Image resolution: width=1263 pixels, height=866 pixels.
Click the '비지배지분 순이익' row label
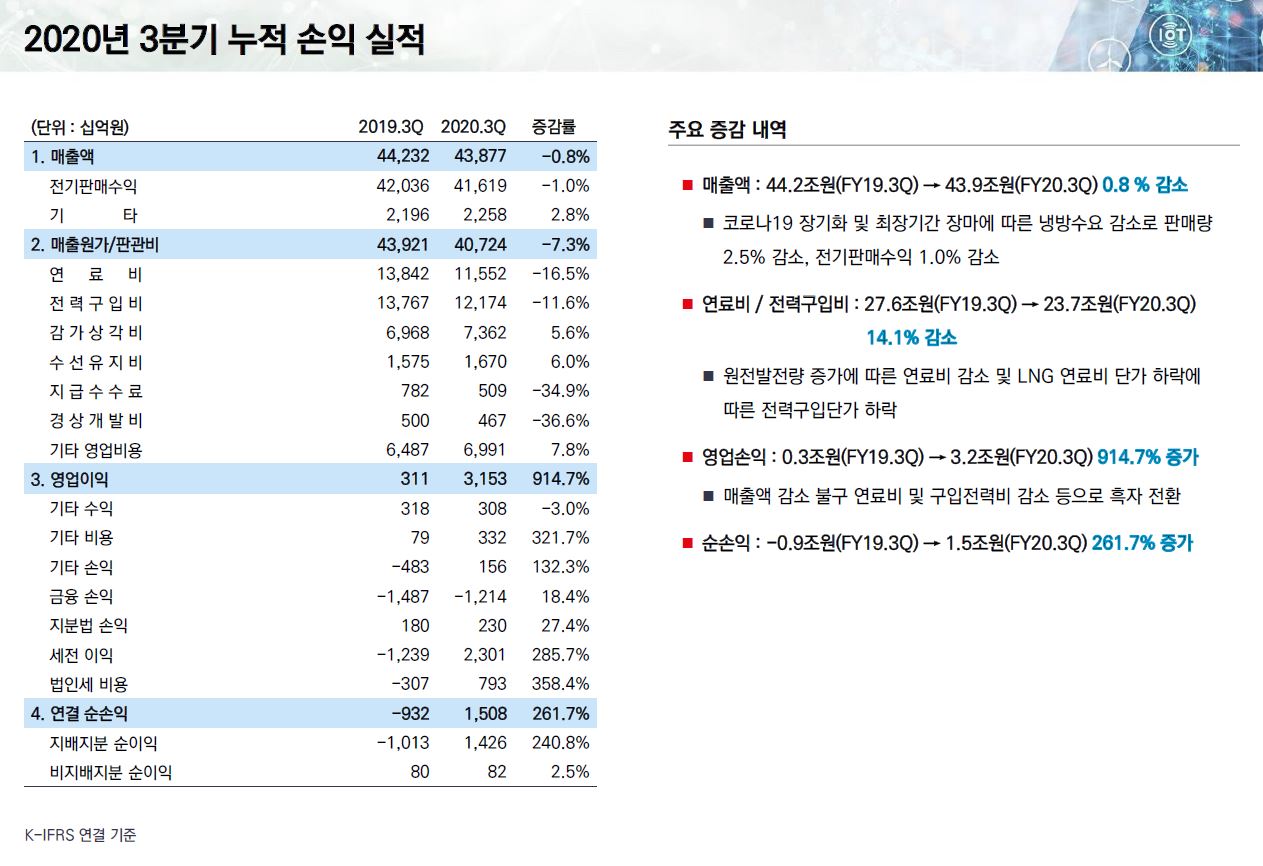(x=110, y=772)
